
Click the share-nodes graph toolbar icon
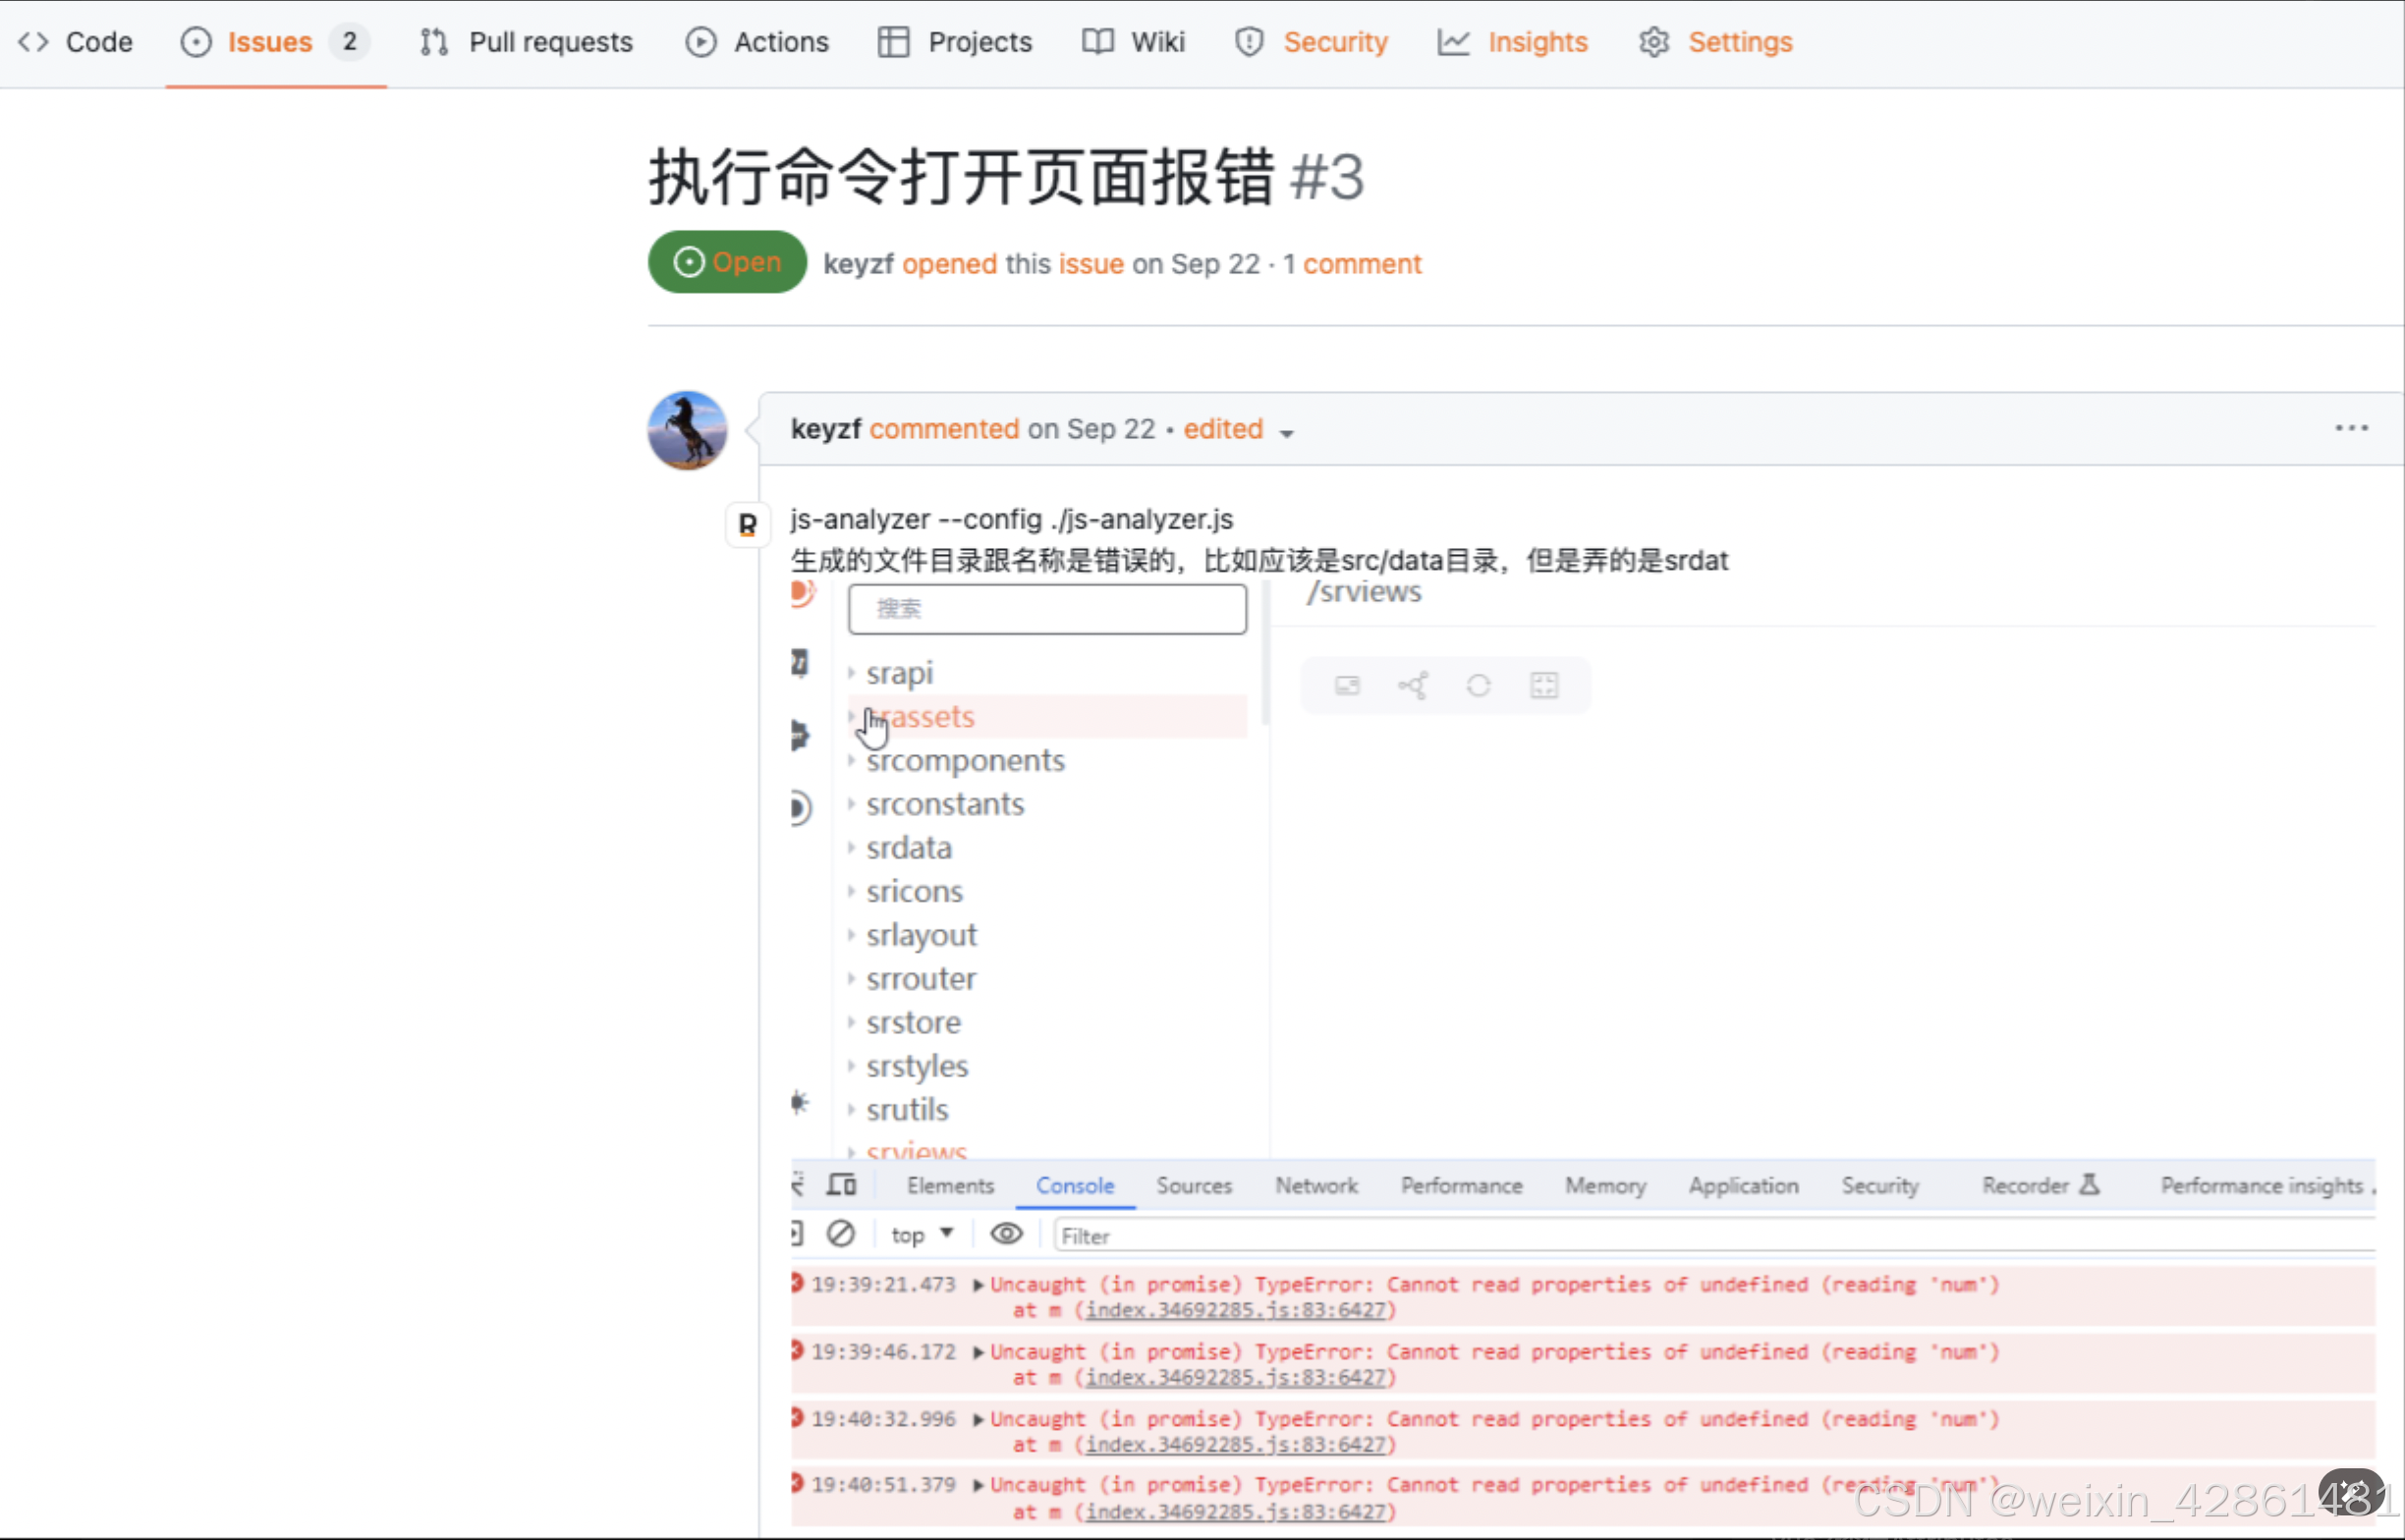(1413, 686)
